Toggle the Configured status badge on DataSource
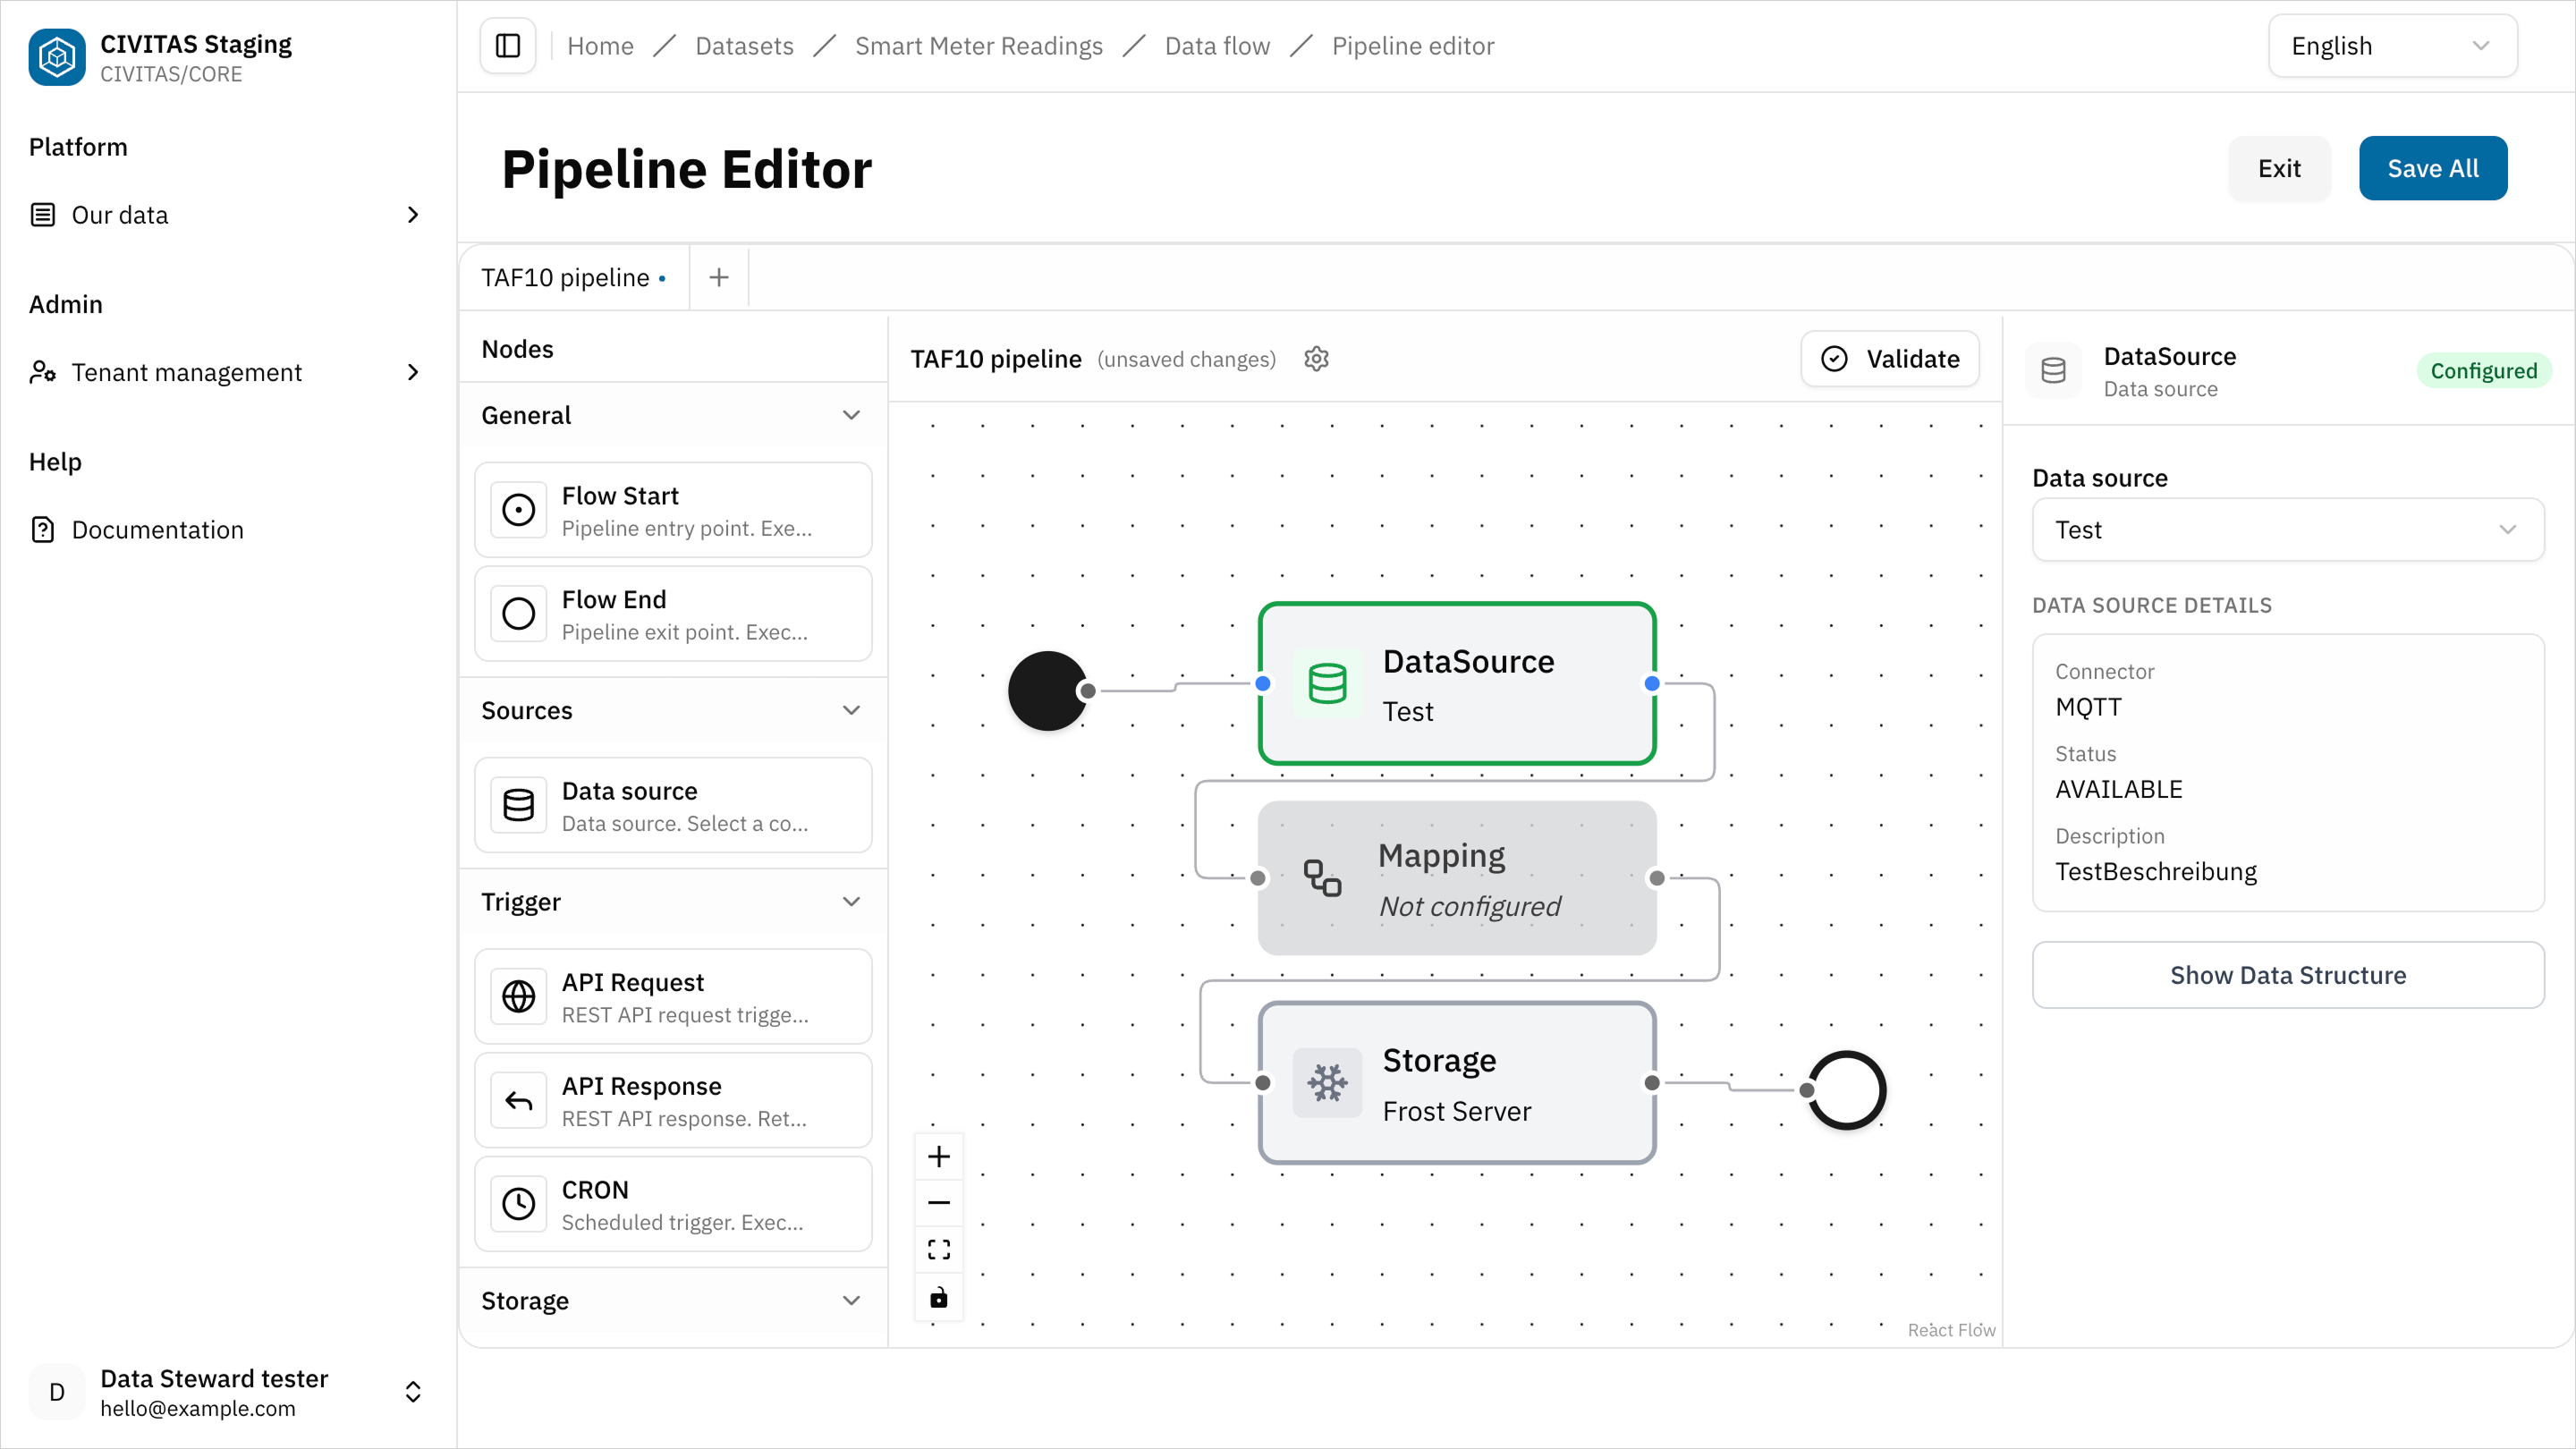The width and height of the screenshot is (2576, 1449). coord(2484,370)
